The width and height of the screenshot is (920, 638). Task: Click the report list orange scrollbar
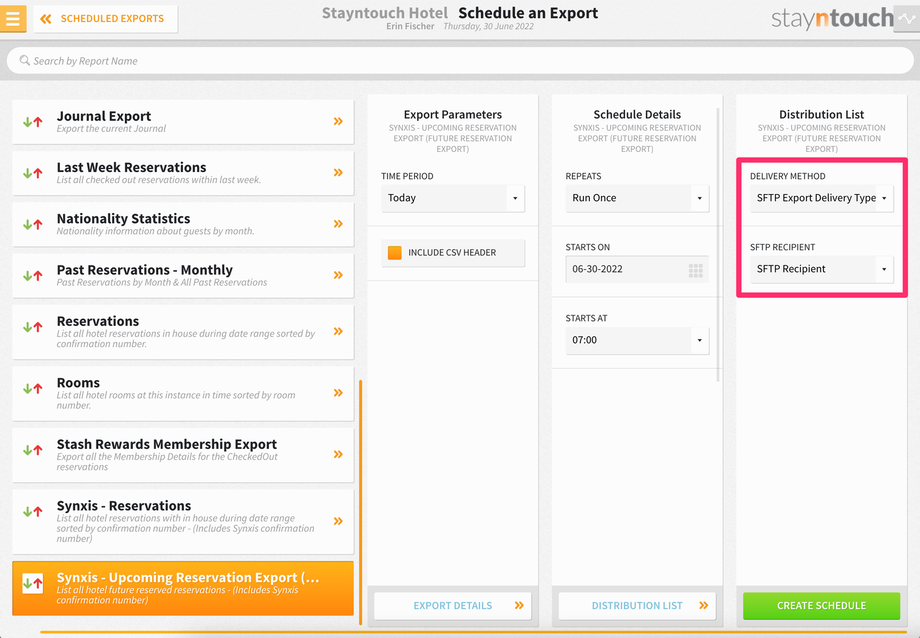point(360,502)
